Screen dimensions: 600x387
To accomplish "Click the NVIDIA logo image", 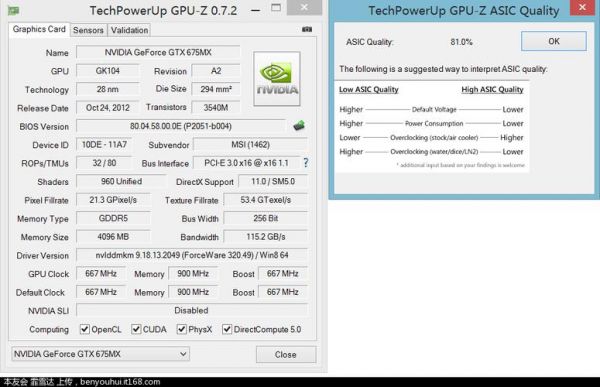I will point(277,78).
